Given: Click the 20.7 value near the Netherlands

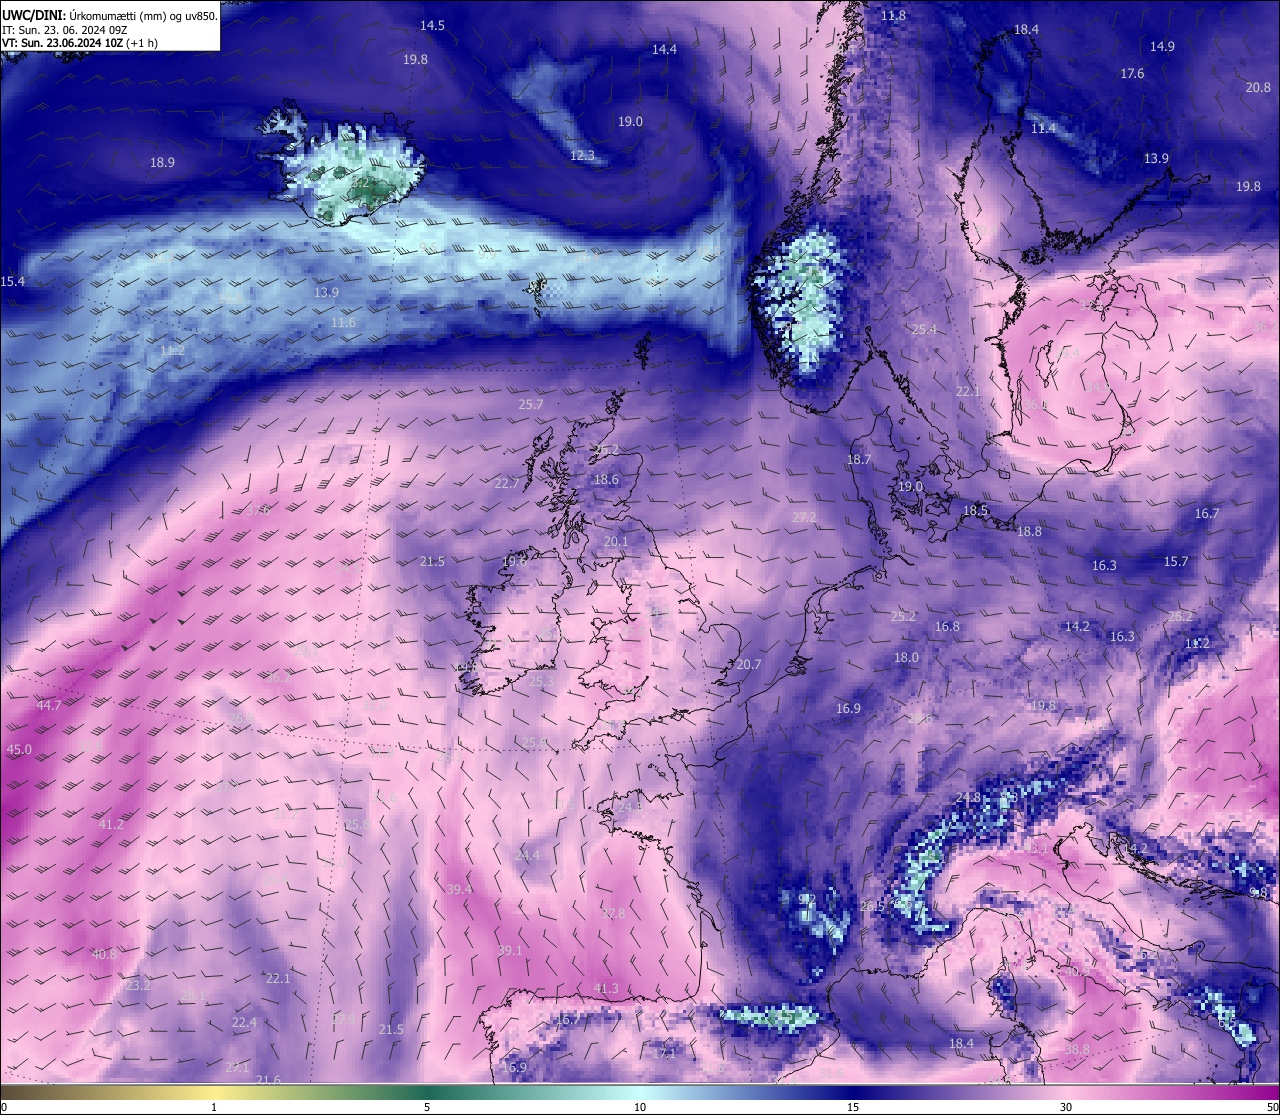Looking at the screenshot, I should point(749,665).
